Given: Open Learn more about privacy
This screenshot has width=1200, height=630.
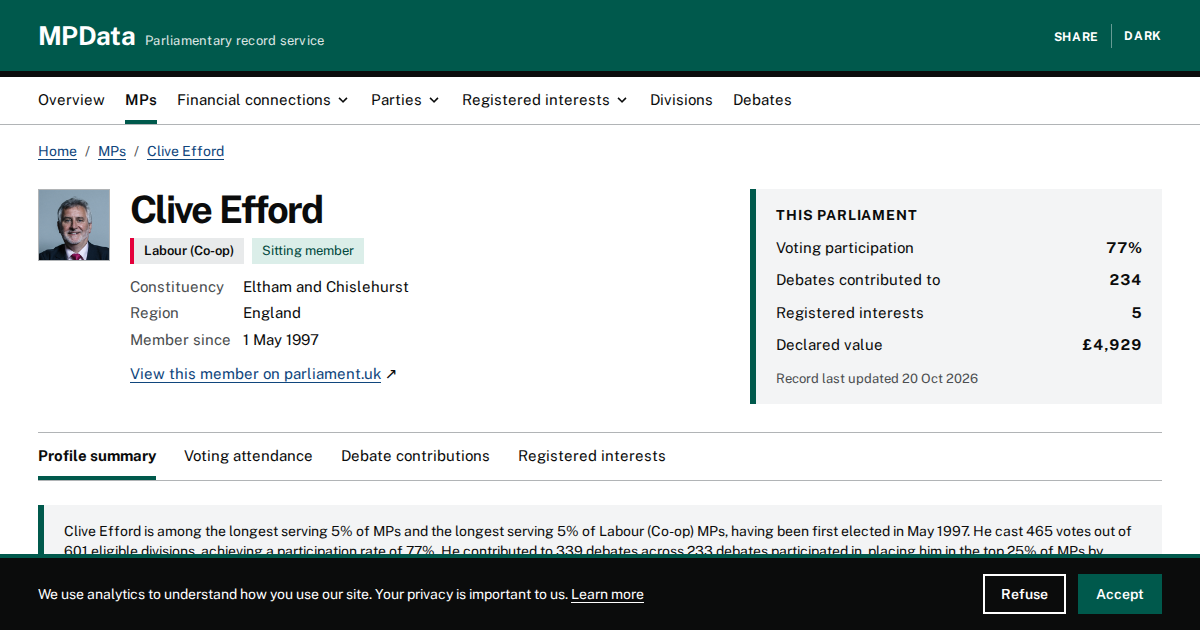Looking at the screenshot, I should point(607,594).
